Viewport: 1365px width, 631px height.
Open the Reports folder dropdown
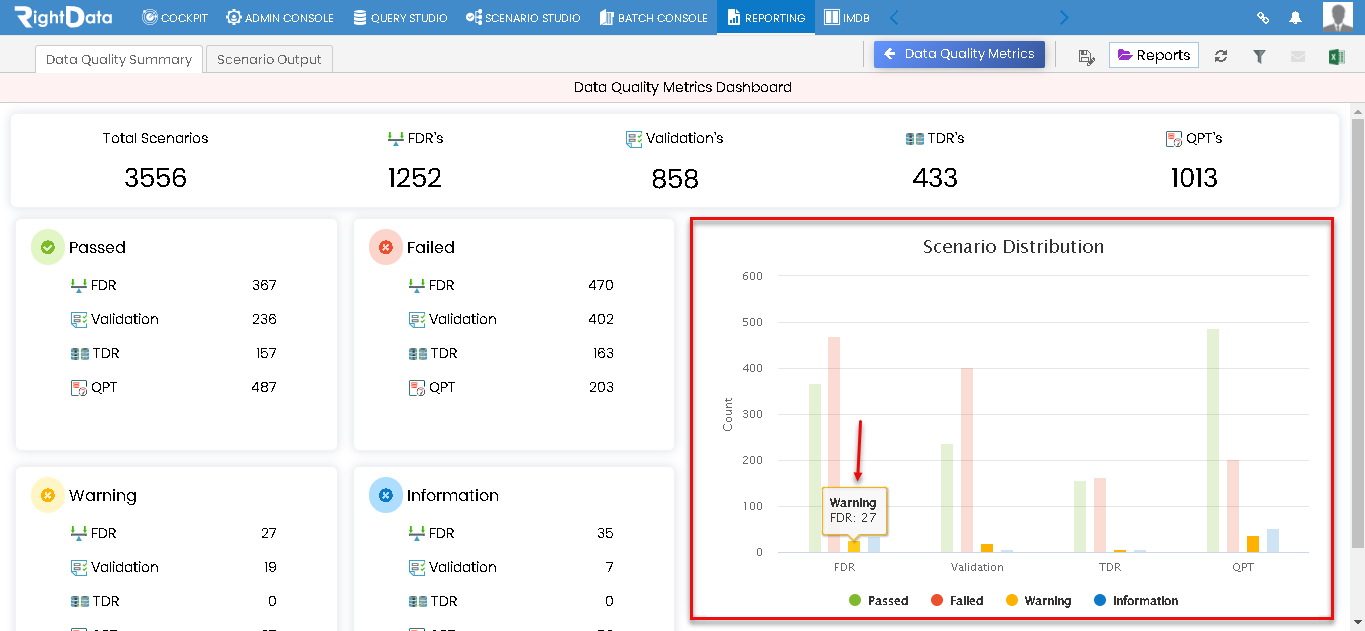(x=1154, y=55)
